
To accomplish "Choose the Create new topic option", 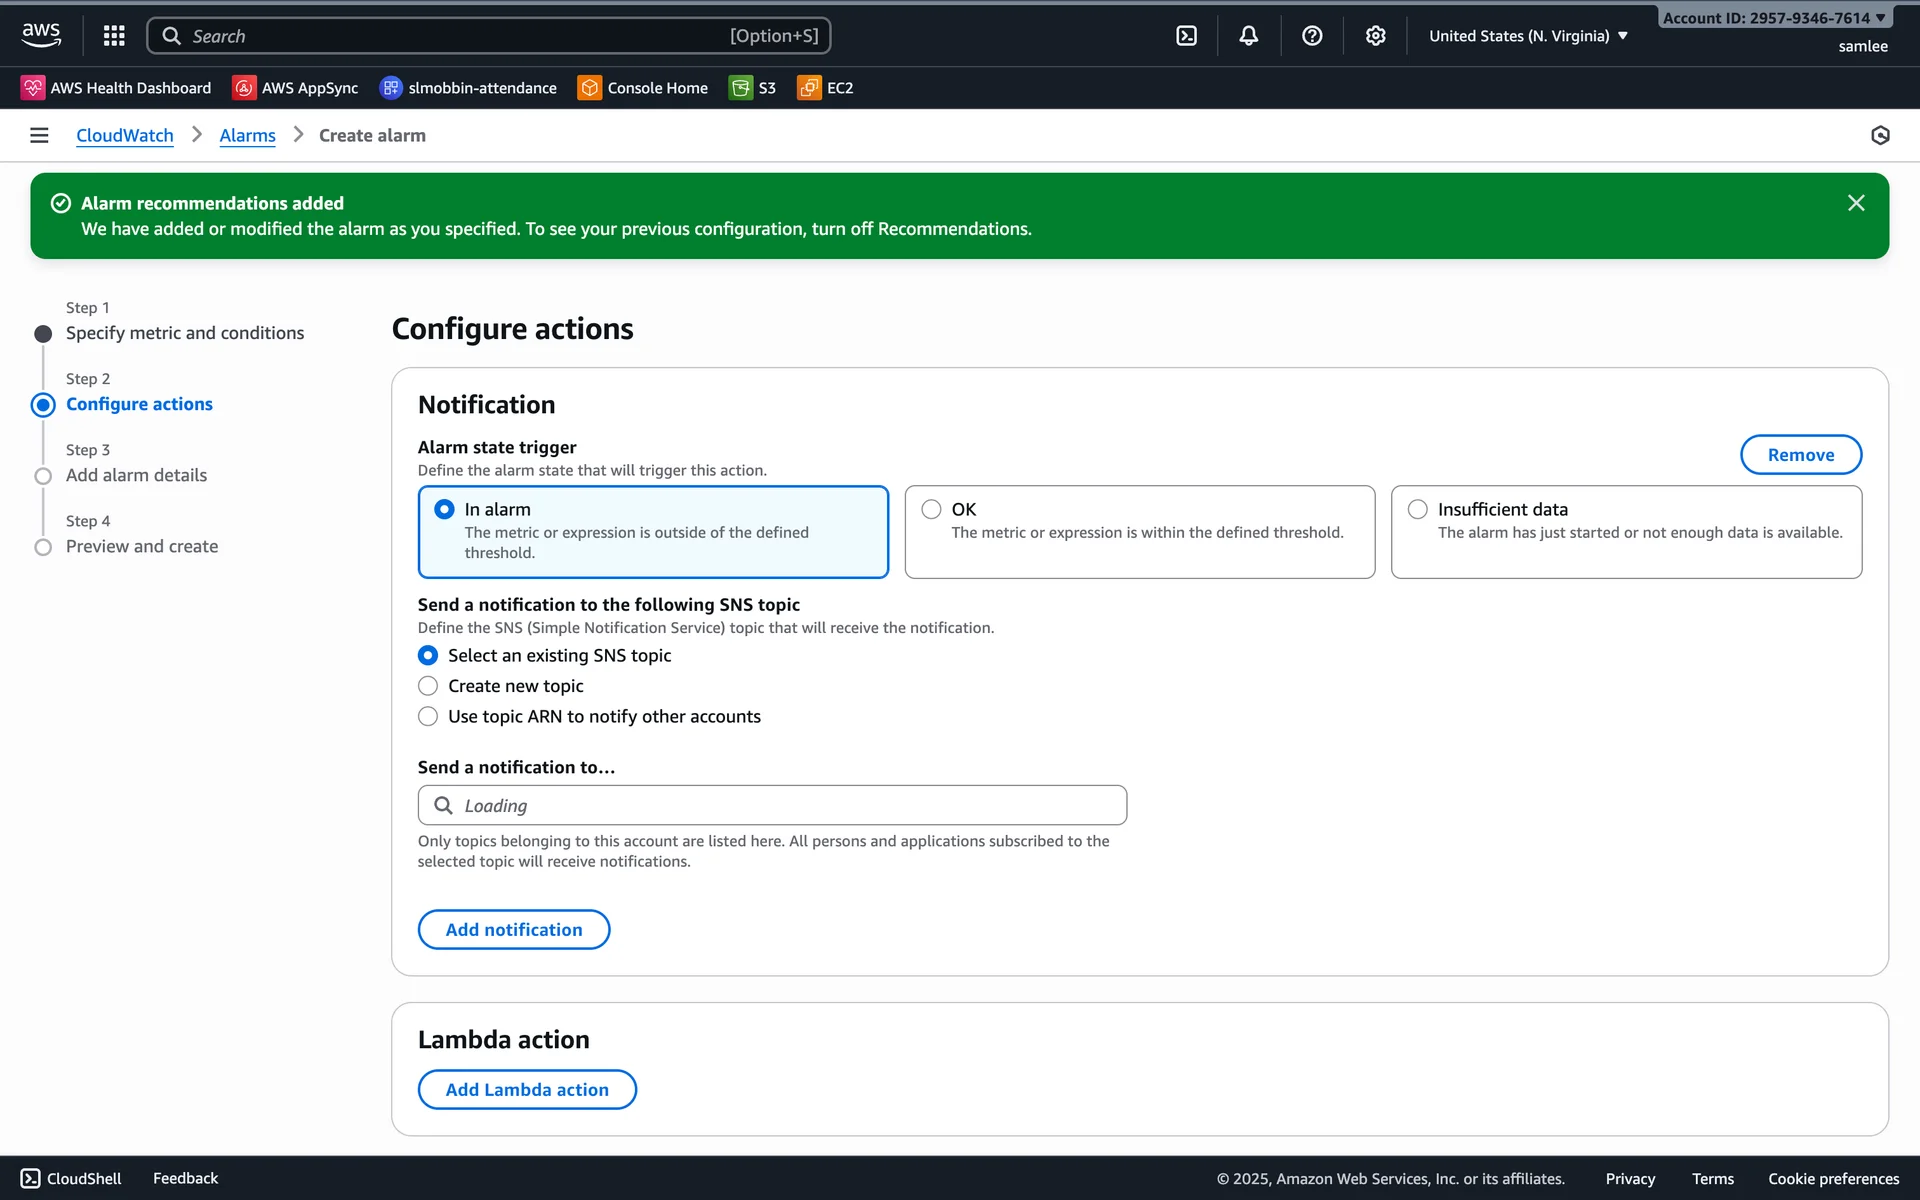I will [x=428, y=686].
